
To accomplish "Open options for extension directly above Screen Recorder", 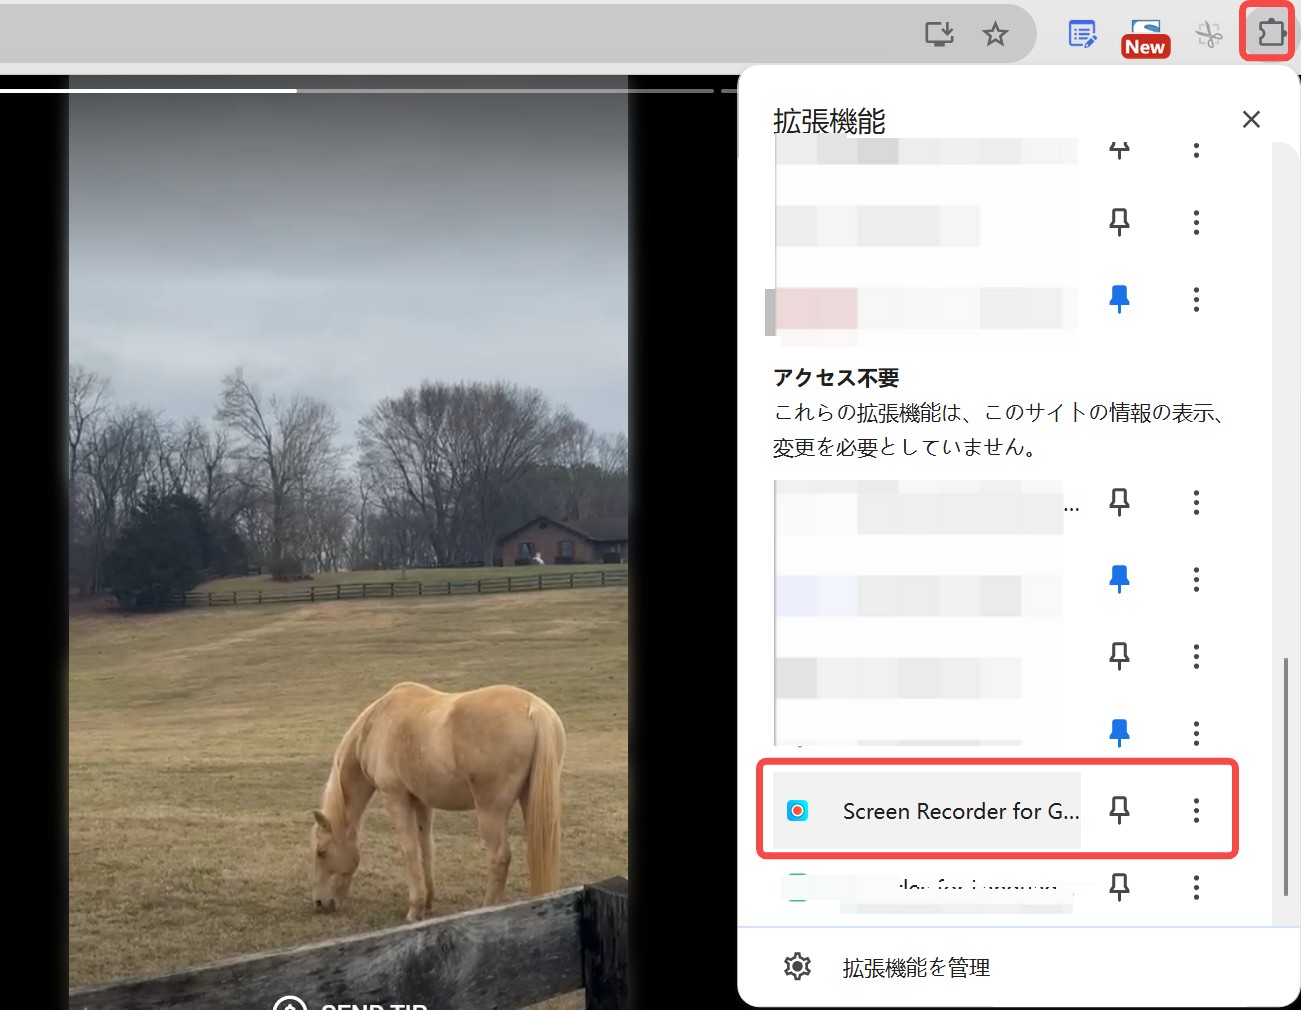I will (1196, 733).
